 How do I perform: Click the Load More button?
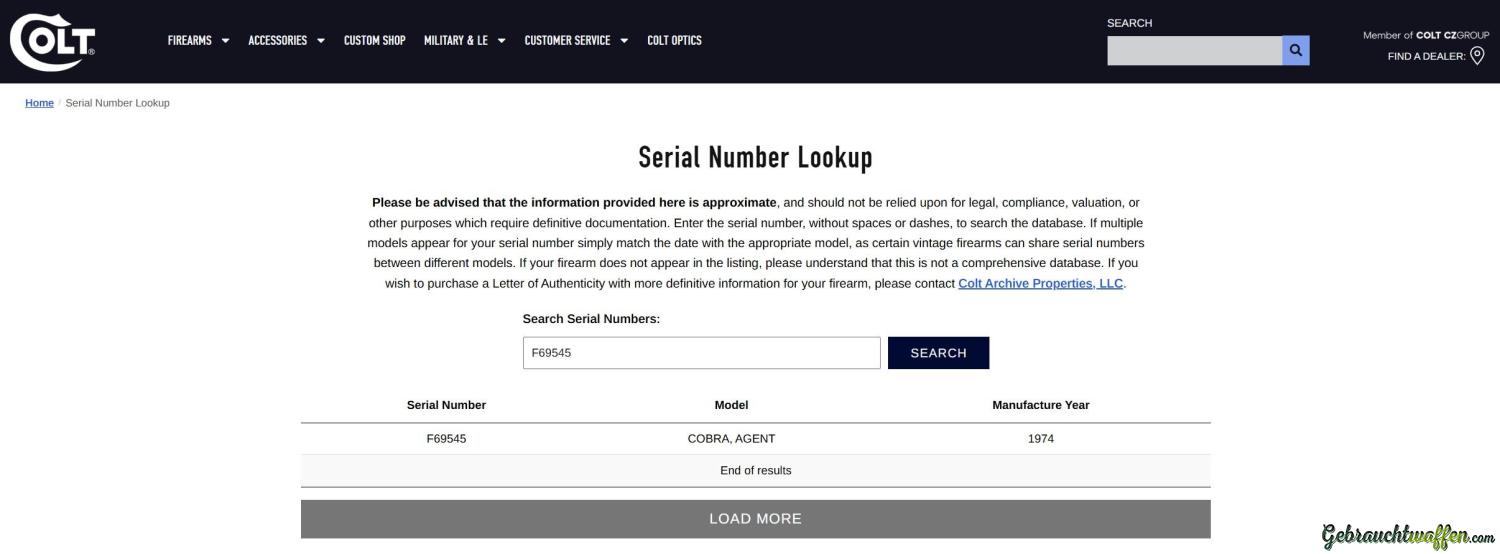pyautogui.click(x=755, y=519)
